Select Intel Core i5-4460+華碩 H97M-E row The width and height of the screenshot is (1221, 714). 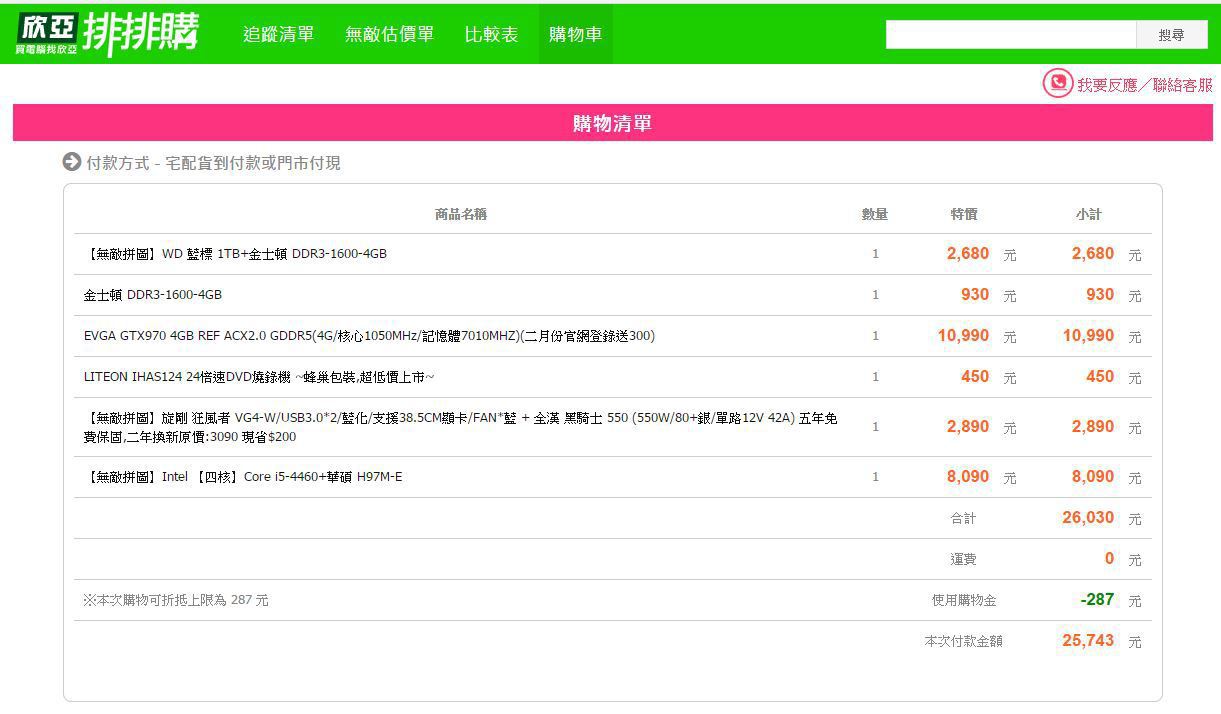click(612, 477)
